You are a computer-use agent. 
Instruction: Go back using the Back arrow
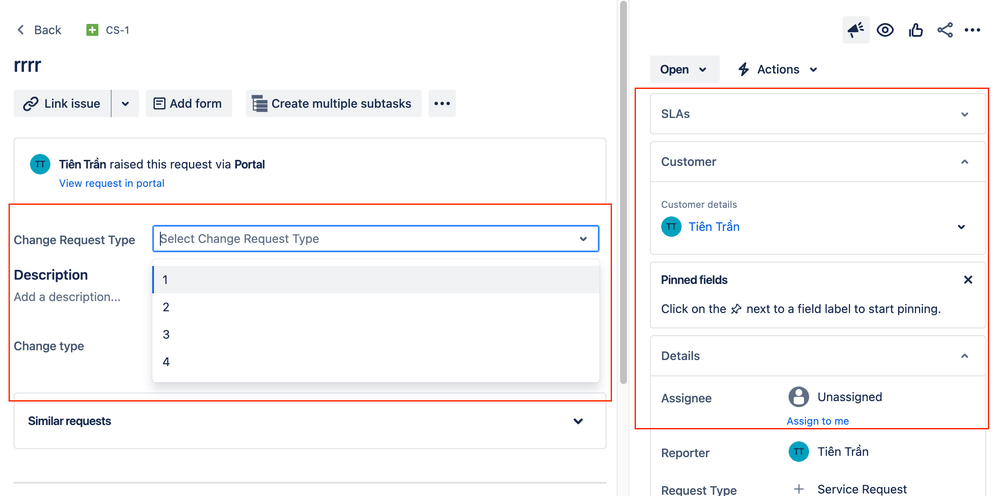[38, 30]
